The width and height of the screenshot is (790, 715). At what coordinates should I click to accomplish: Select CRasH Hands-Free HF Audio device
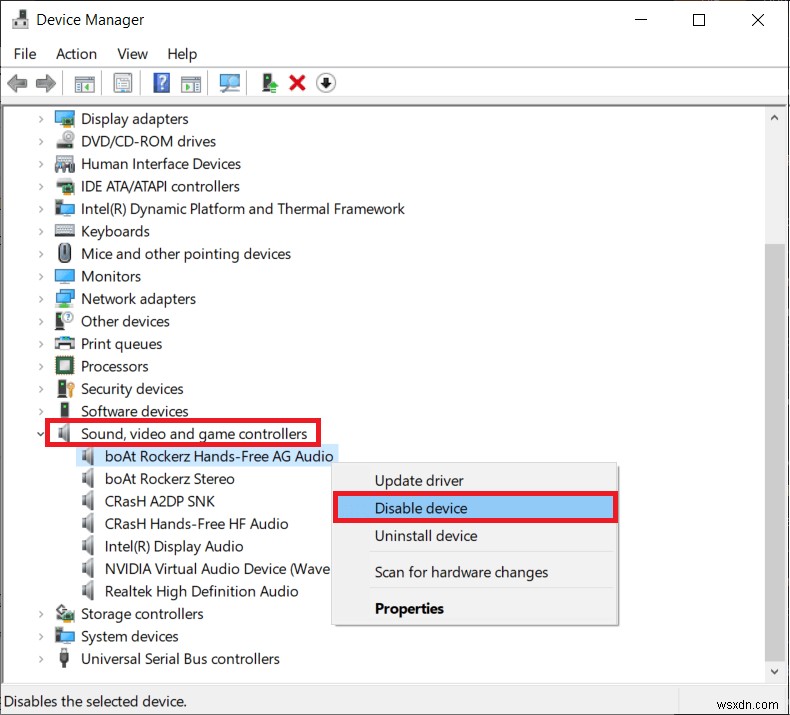click(x=196, y=524)
